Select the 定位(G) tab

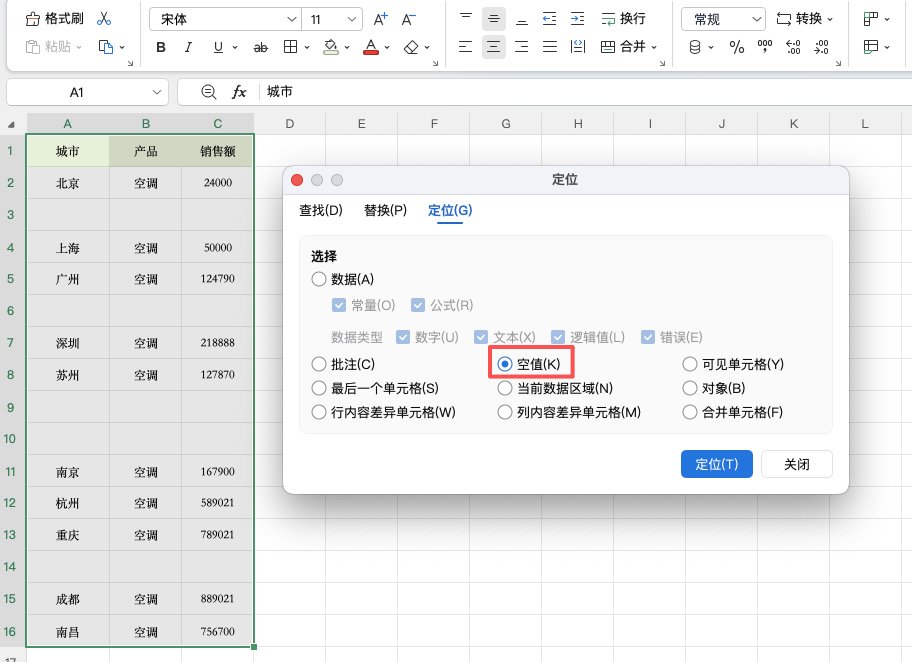(450, 210)
